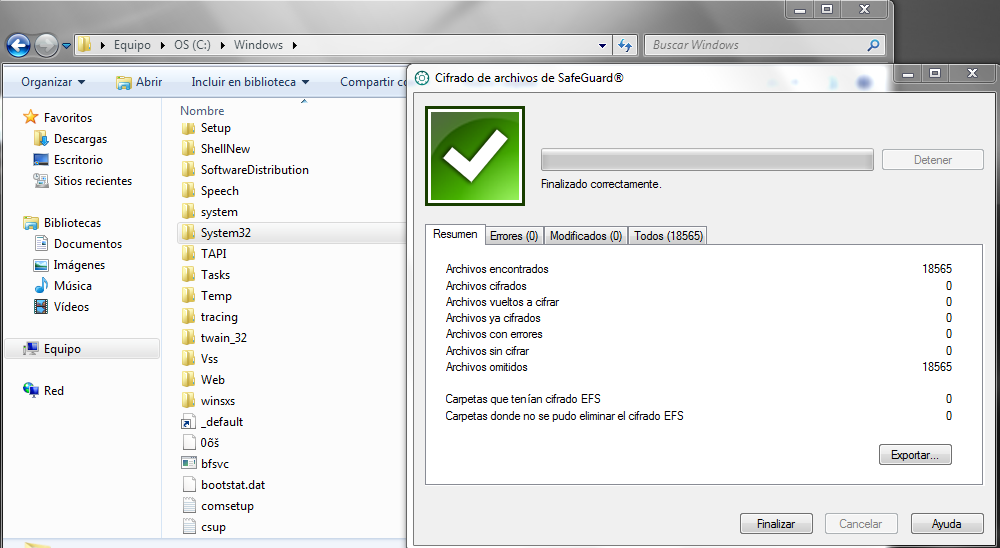Click the Temp folder icon

click(188, 296)
